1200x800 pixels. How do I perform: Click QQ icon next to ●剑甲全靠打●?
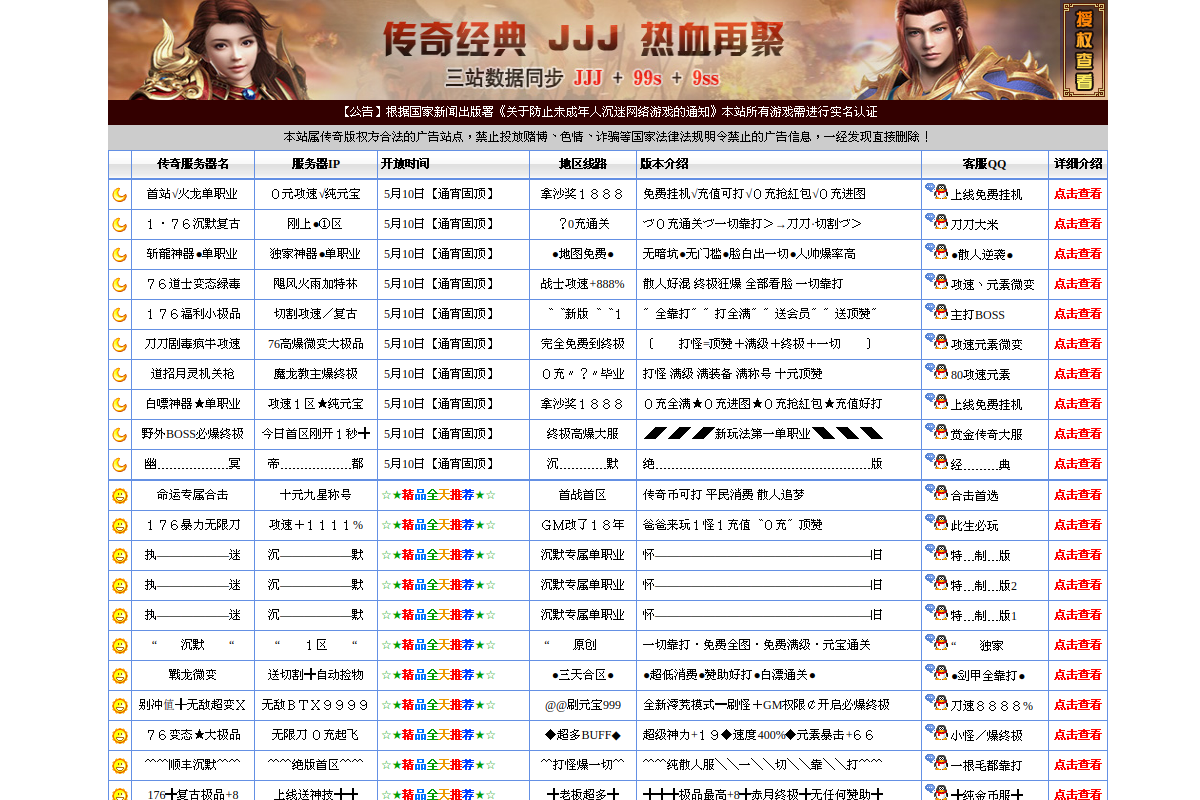point(936,673)
